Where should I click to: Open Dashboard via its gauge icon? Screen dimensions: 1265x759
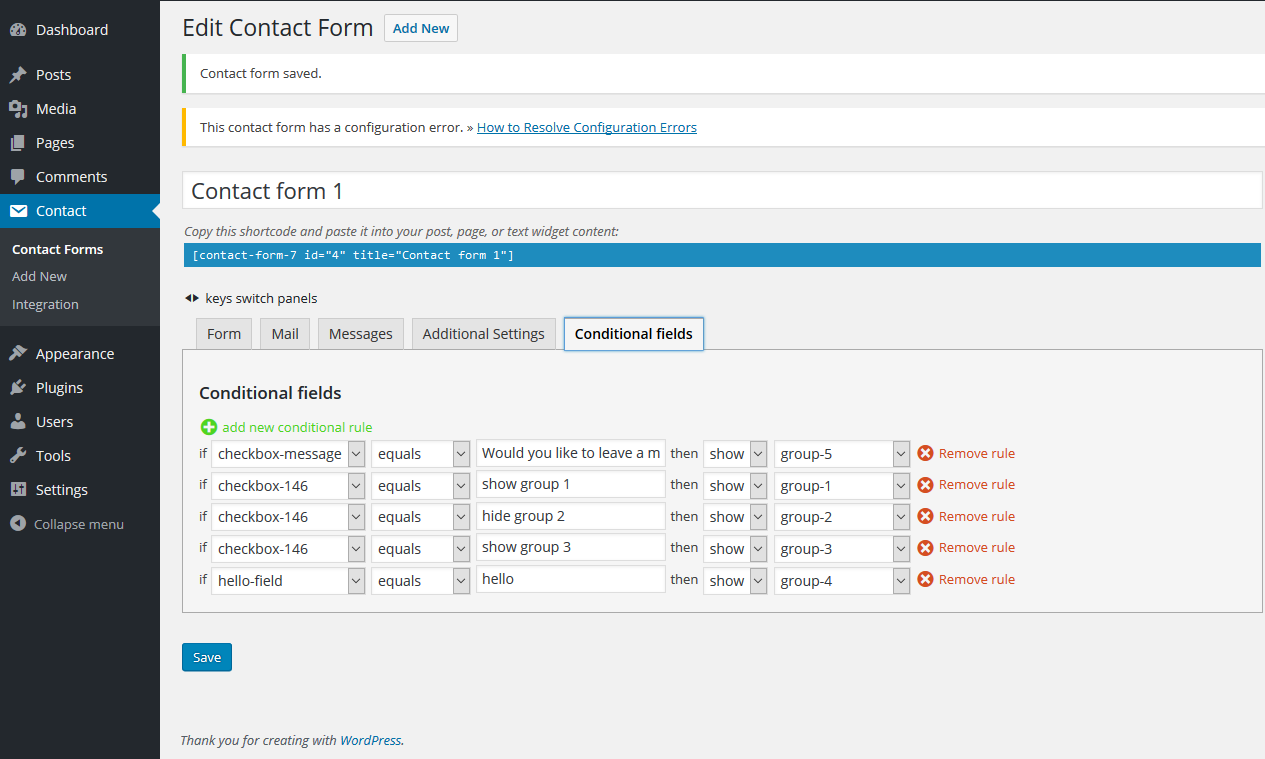[x=18, y=30]
